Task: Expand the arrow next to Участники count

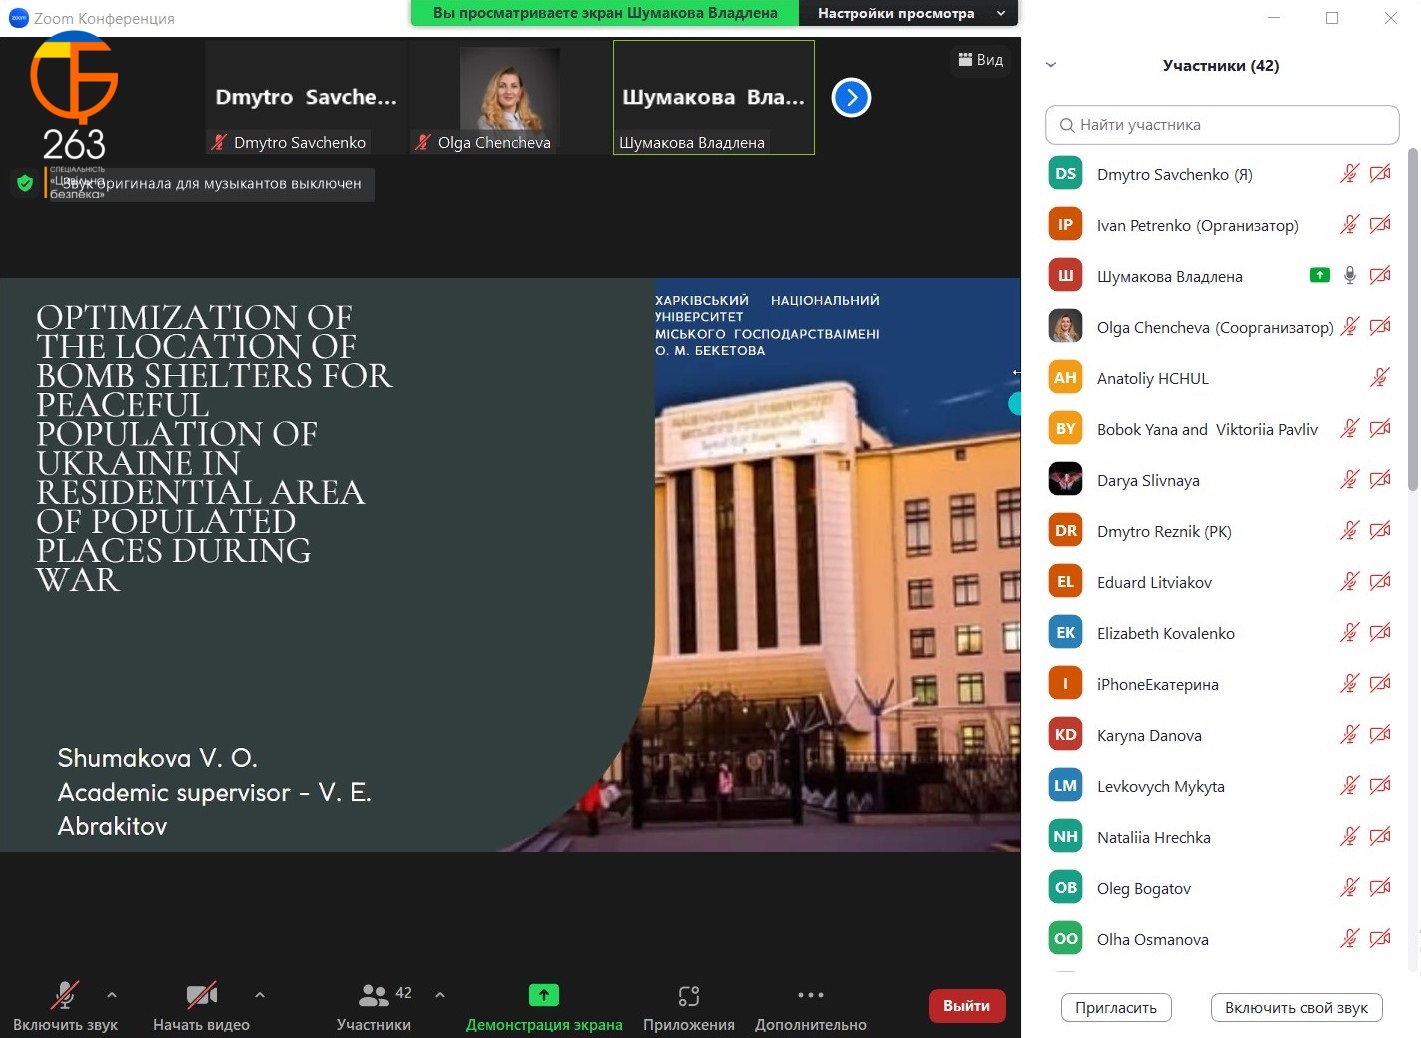Action: point(440,995)
